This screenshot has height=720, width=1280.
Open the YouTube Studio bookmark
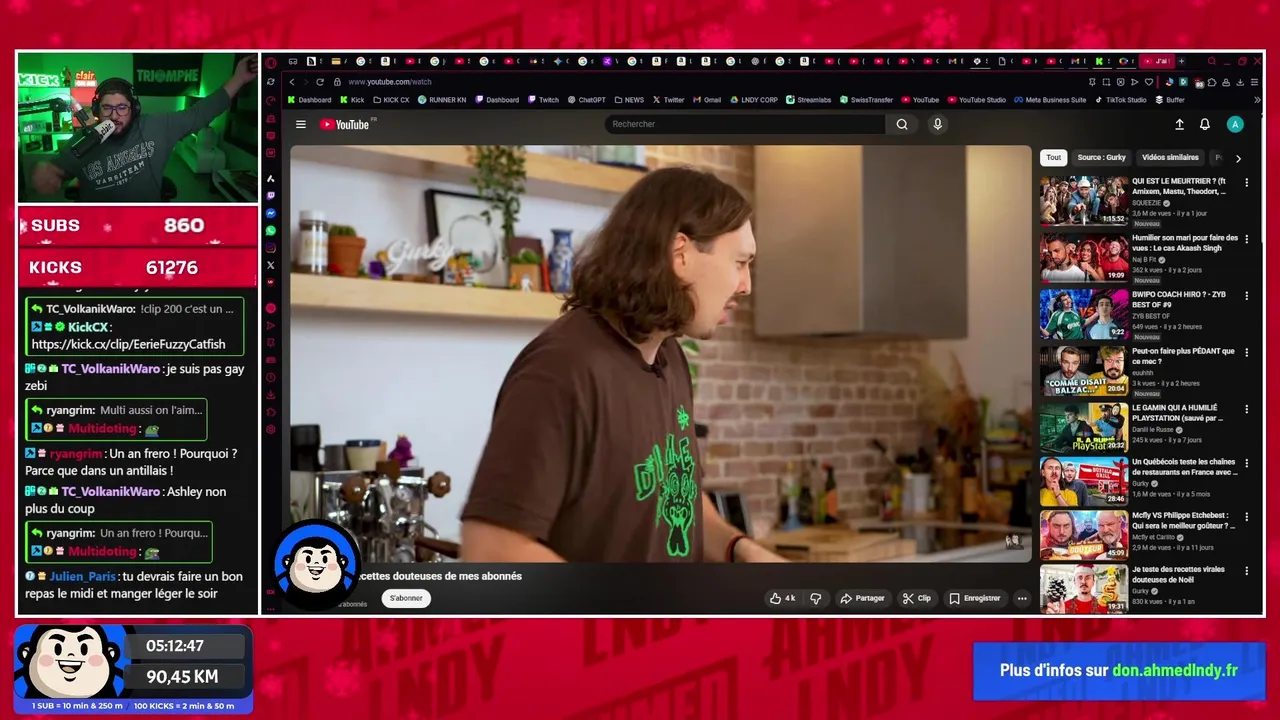pos(976,100)
